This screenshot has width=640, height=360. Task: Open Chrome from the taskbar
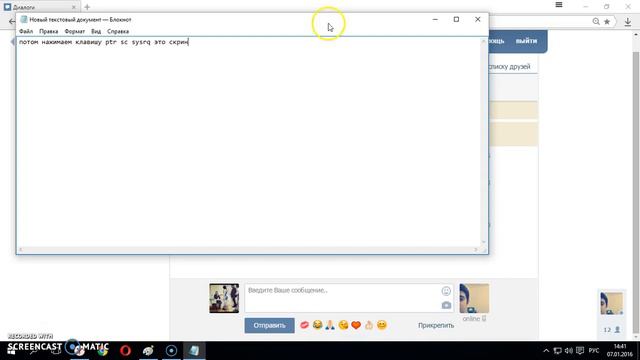(x=102, y=351)
